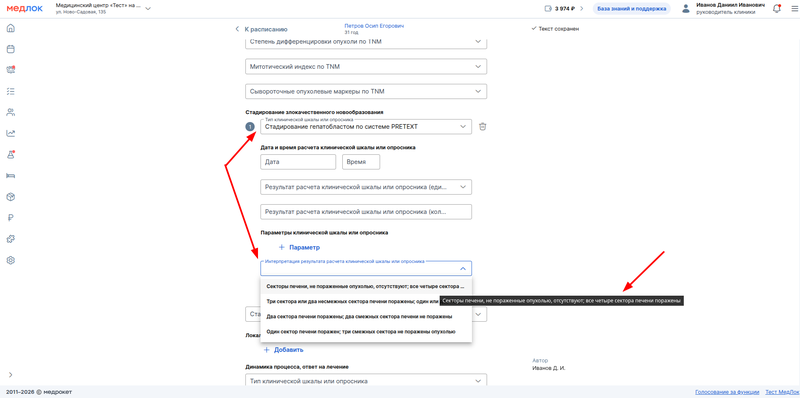
Task: Open the notifications bell icon
Action: click(777, 9)
